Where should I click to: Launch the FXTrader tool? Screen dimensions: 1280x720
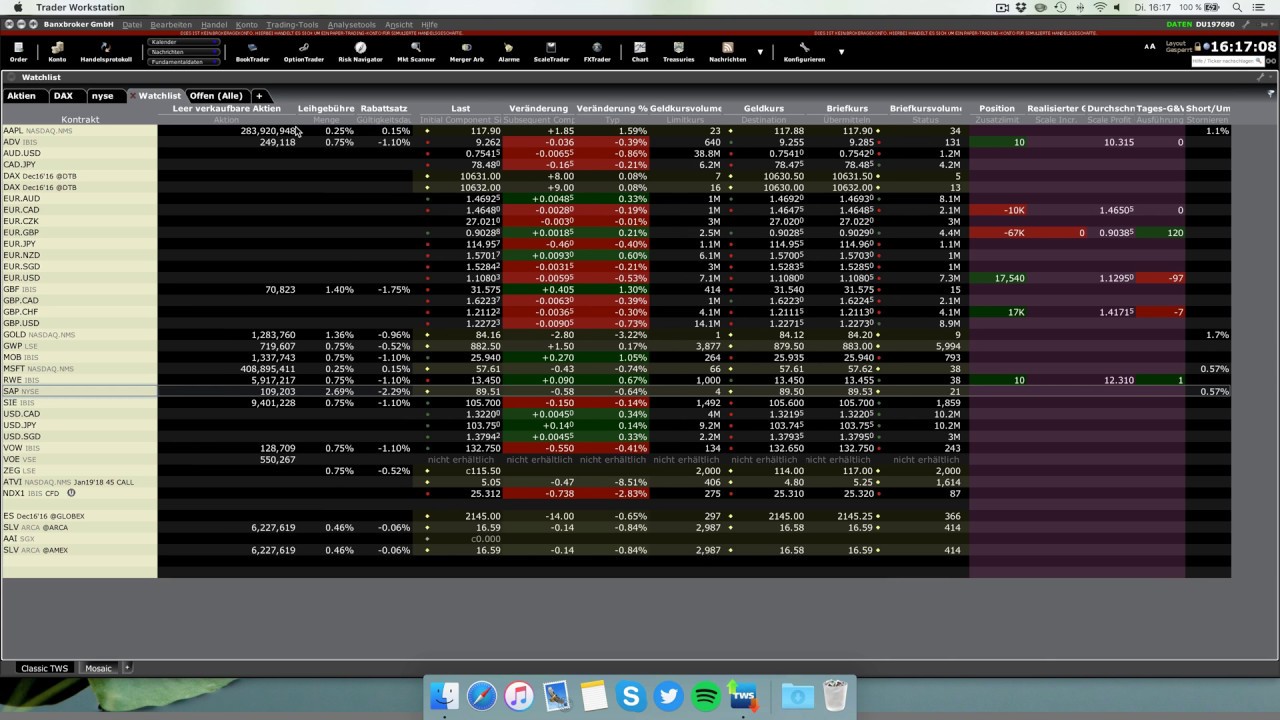coord(597,52)
